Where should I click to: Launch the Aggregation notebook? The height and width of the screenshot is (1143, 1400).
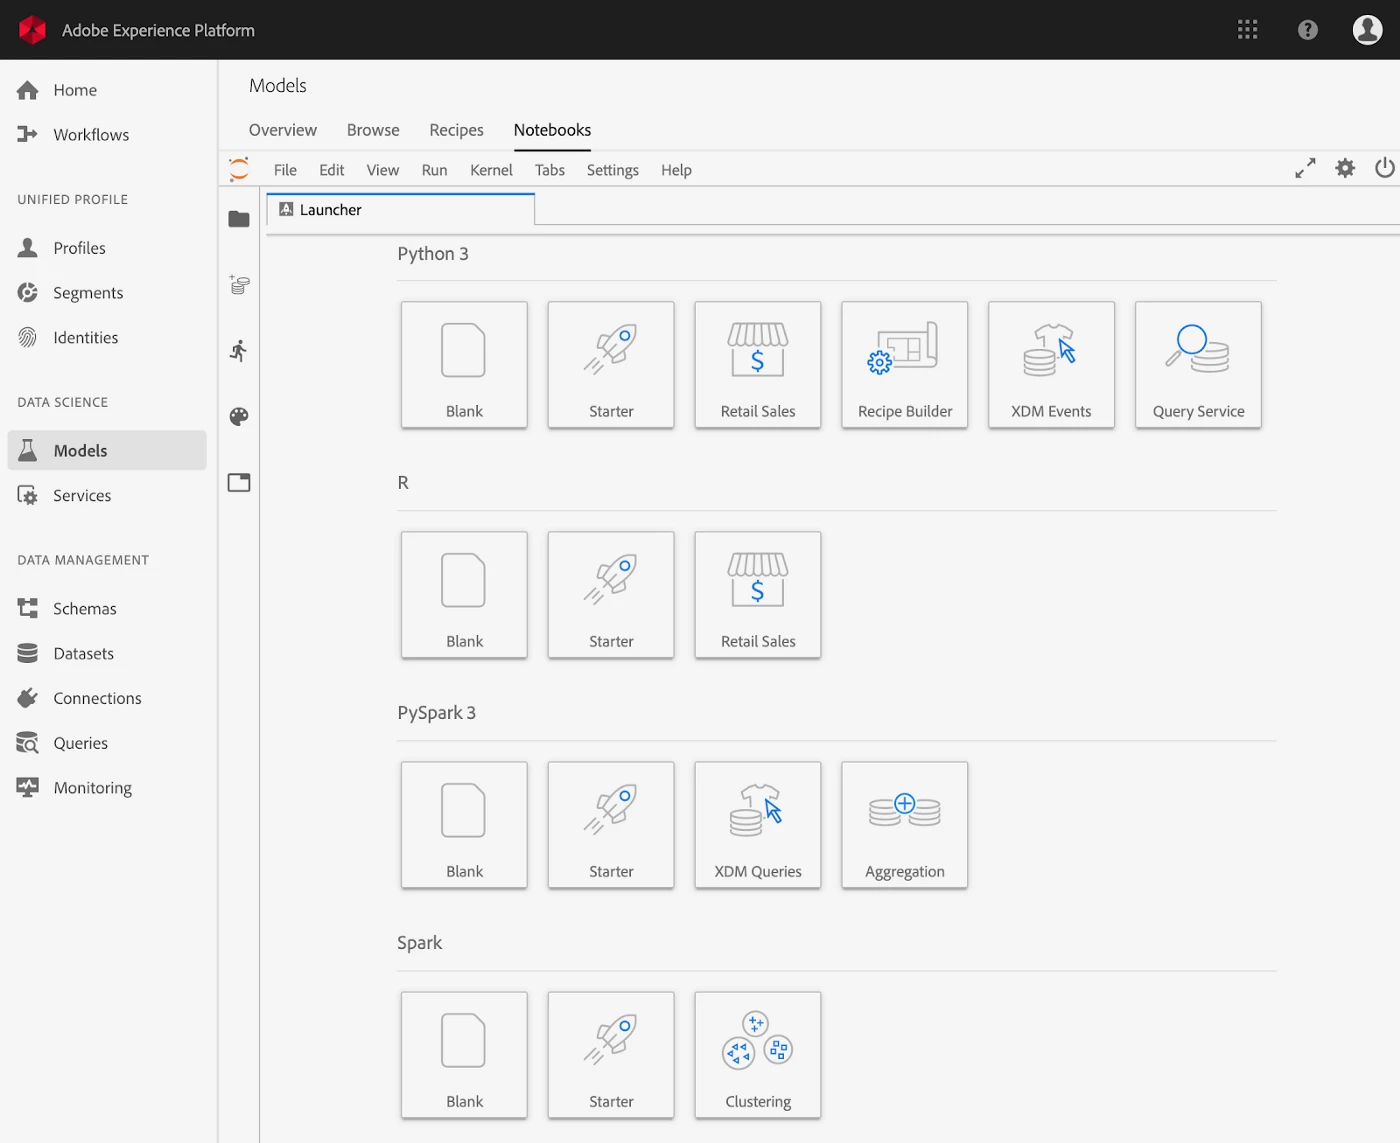pos(905,825)
